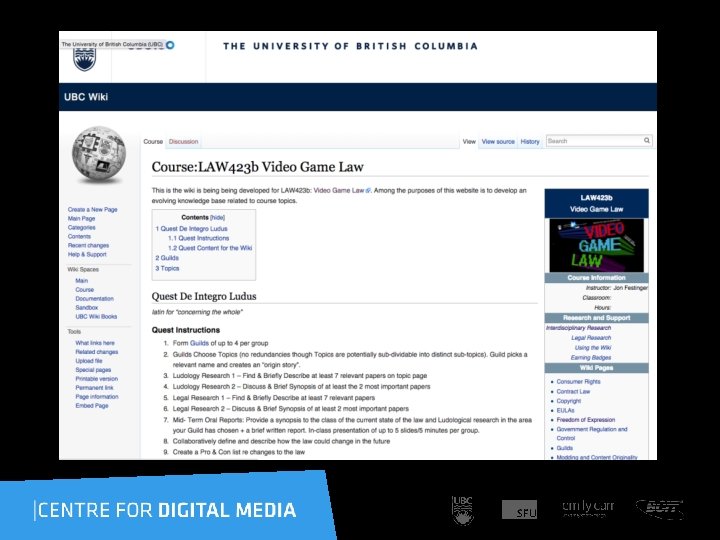The image size is (720, 540).
Task: Click What links here
Action: [x=95, y=343]
